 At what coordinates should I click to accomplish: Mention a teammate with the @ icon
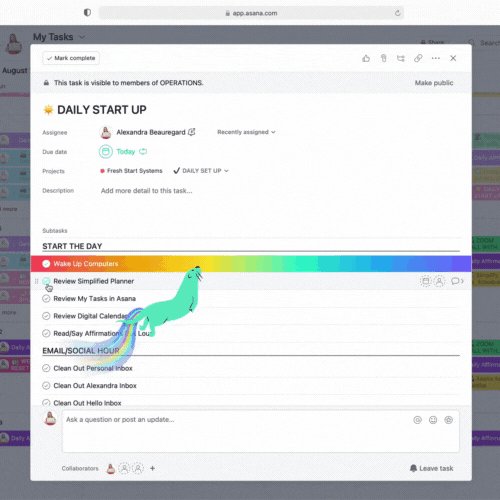coord(417,420)
